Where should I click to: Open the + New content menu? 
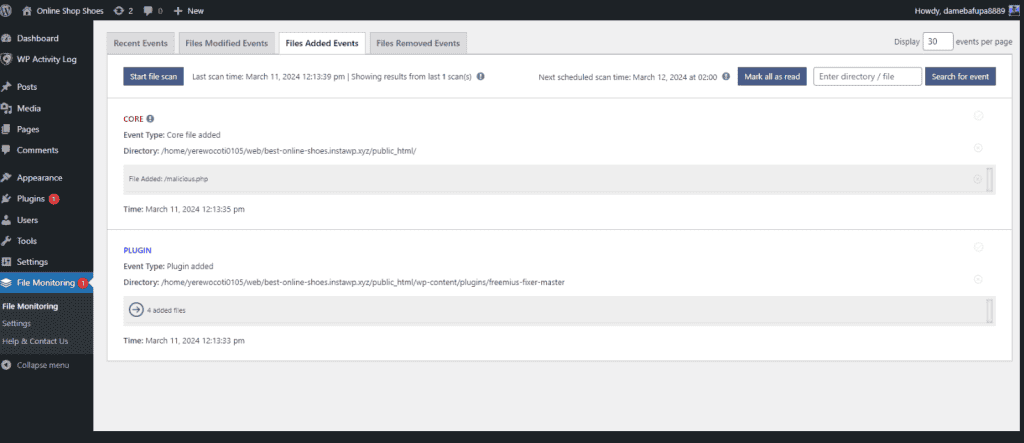coord(188,10)
